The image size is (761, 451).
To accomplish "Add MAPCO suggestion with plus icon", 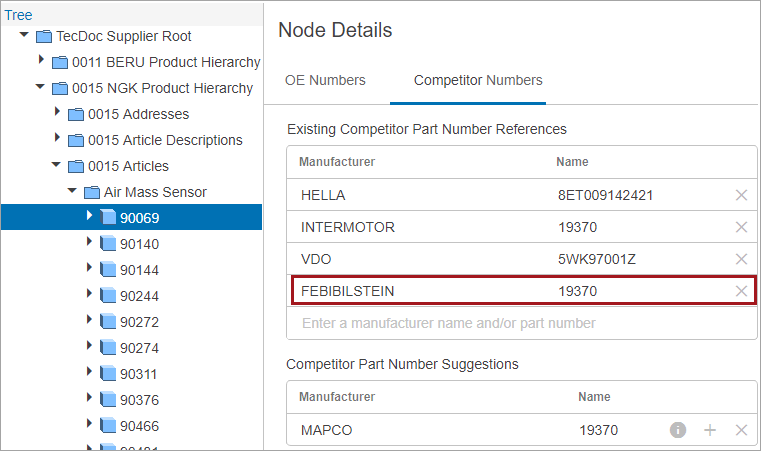I will coord(710,430).
